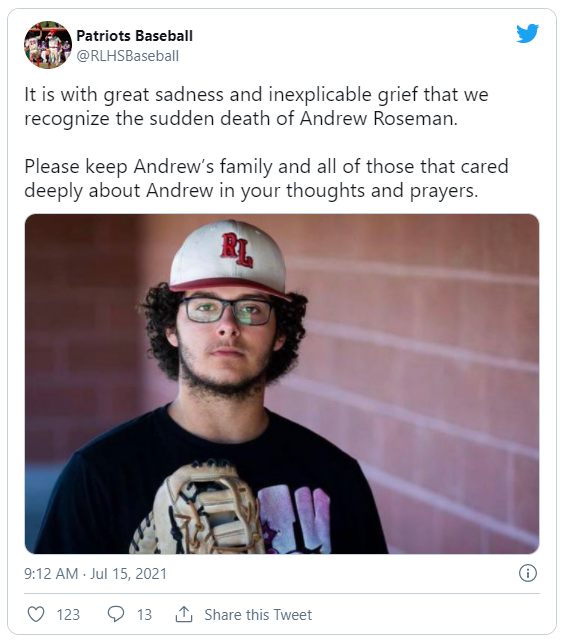This screenshot has width=563, height=641.
Task: Click the 123 likes count
Action: pos(68,614)
